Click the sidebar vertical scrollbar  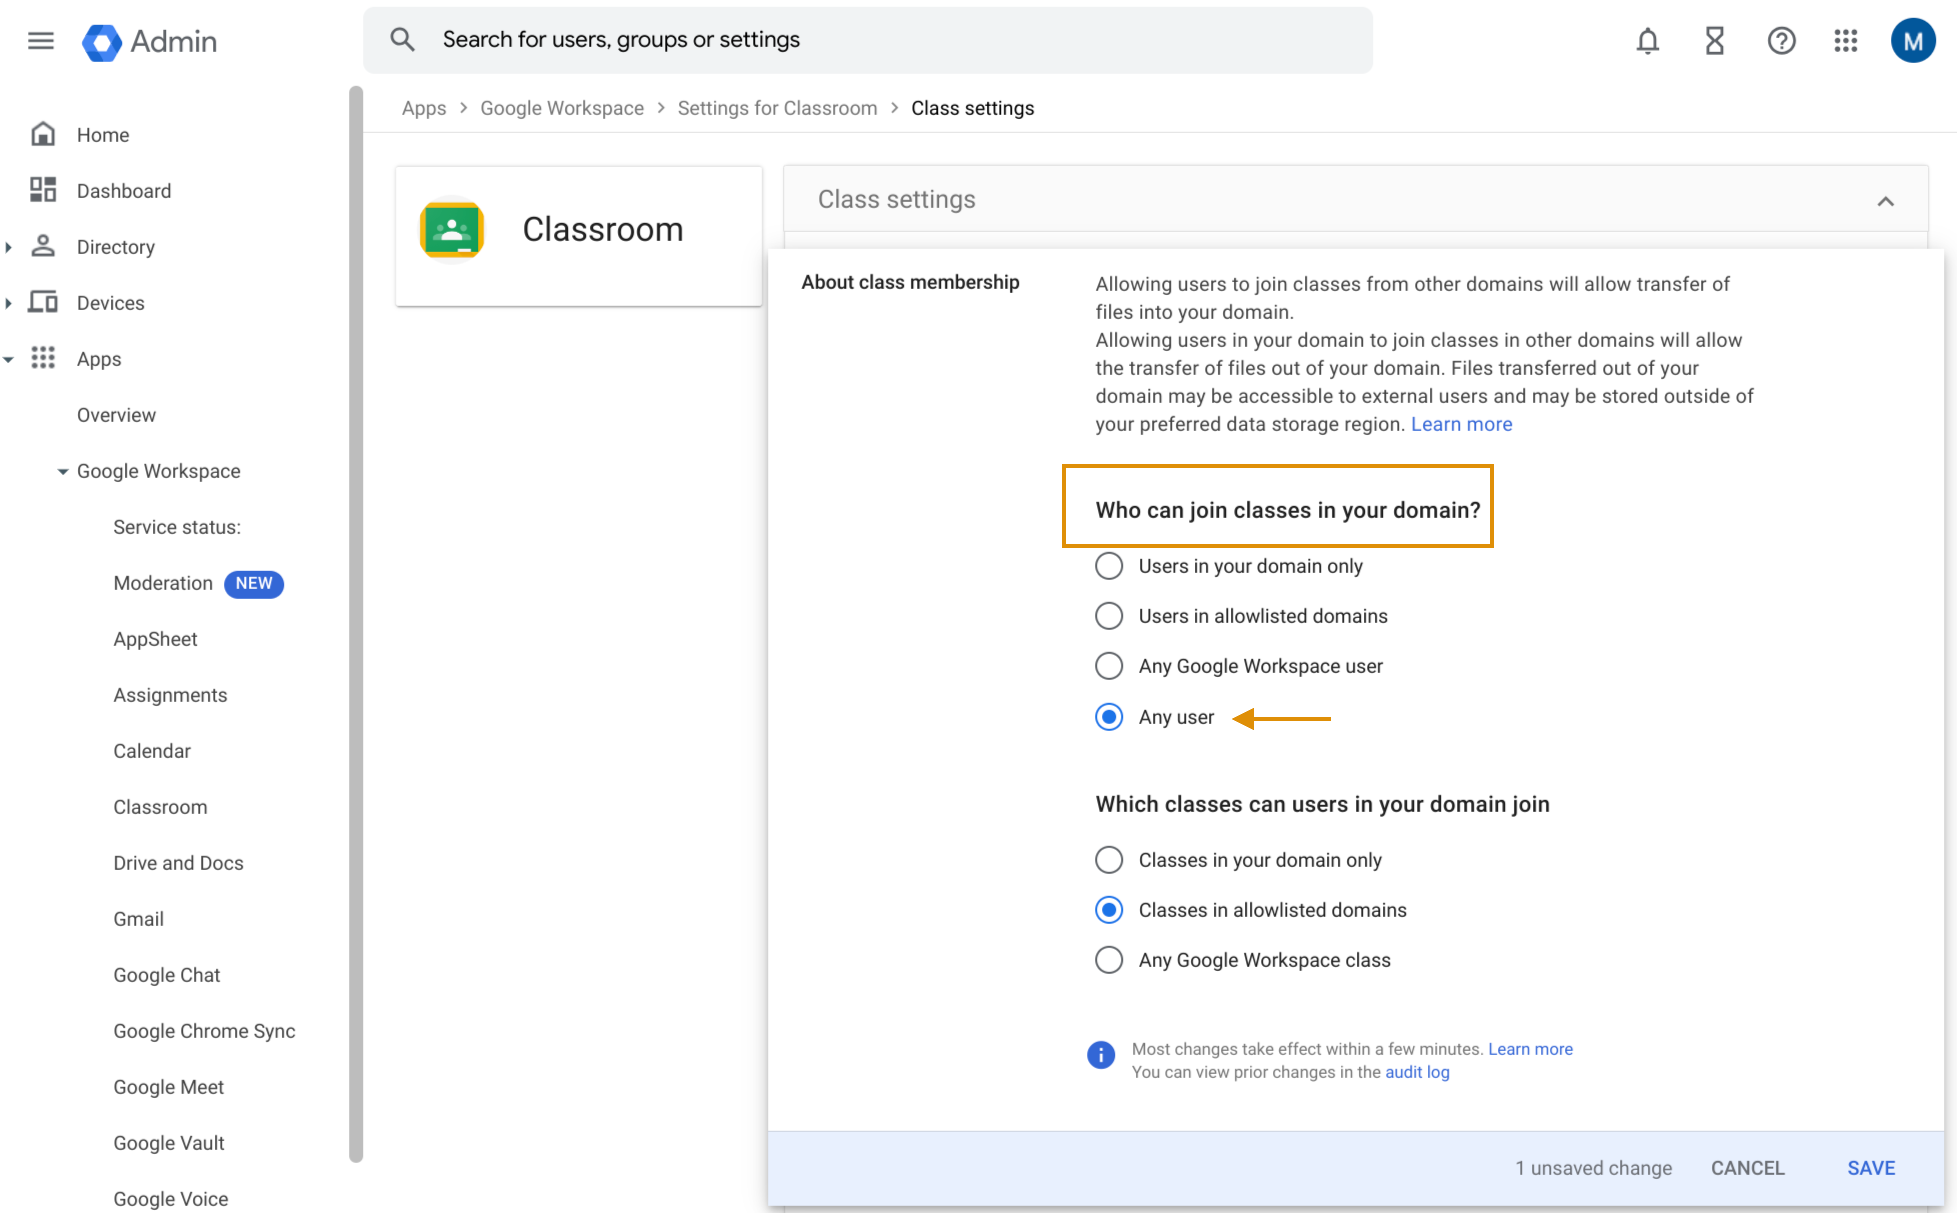[x=355, y=625]
